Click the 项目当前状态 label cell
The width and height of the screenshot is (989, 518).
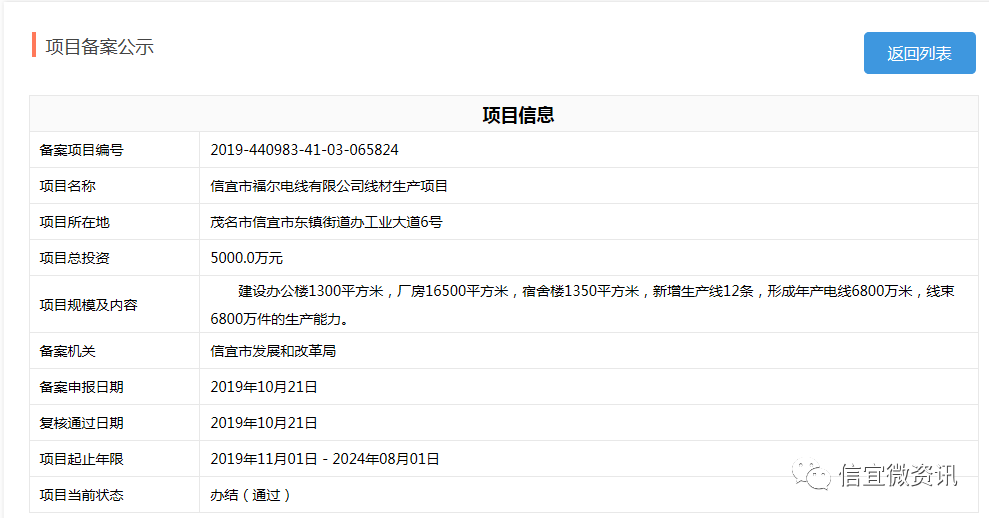[x=114, y=495]
